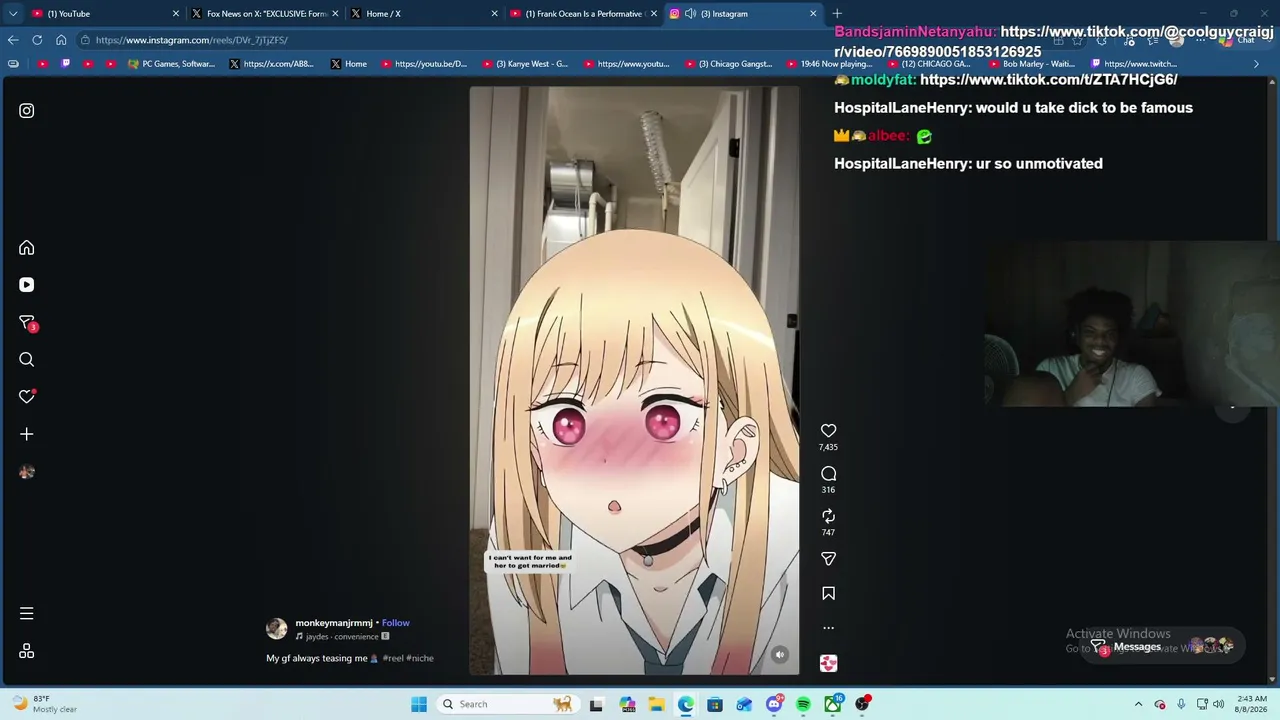This screenshot has width=1280, height=720.
Task: Close the Home / X tab
Action: pyautogui.click(x=494, y=14)
